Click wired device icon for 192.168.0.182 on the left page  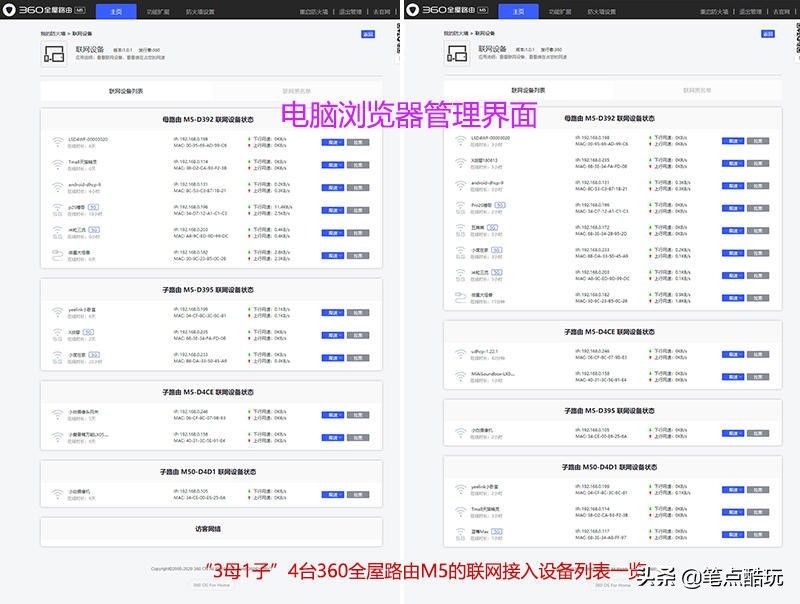58,254
